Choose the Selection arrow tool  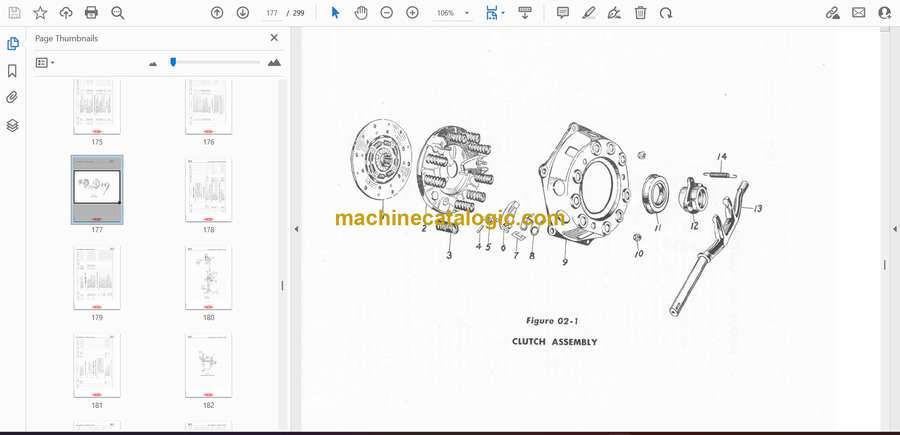tap(336, 13)
